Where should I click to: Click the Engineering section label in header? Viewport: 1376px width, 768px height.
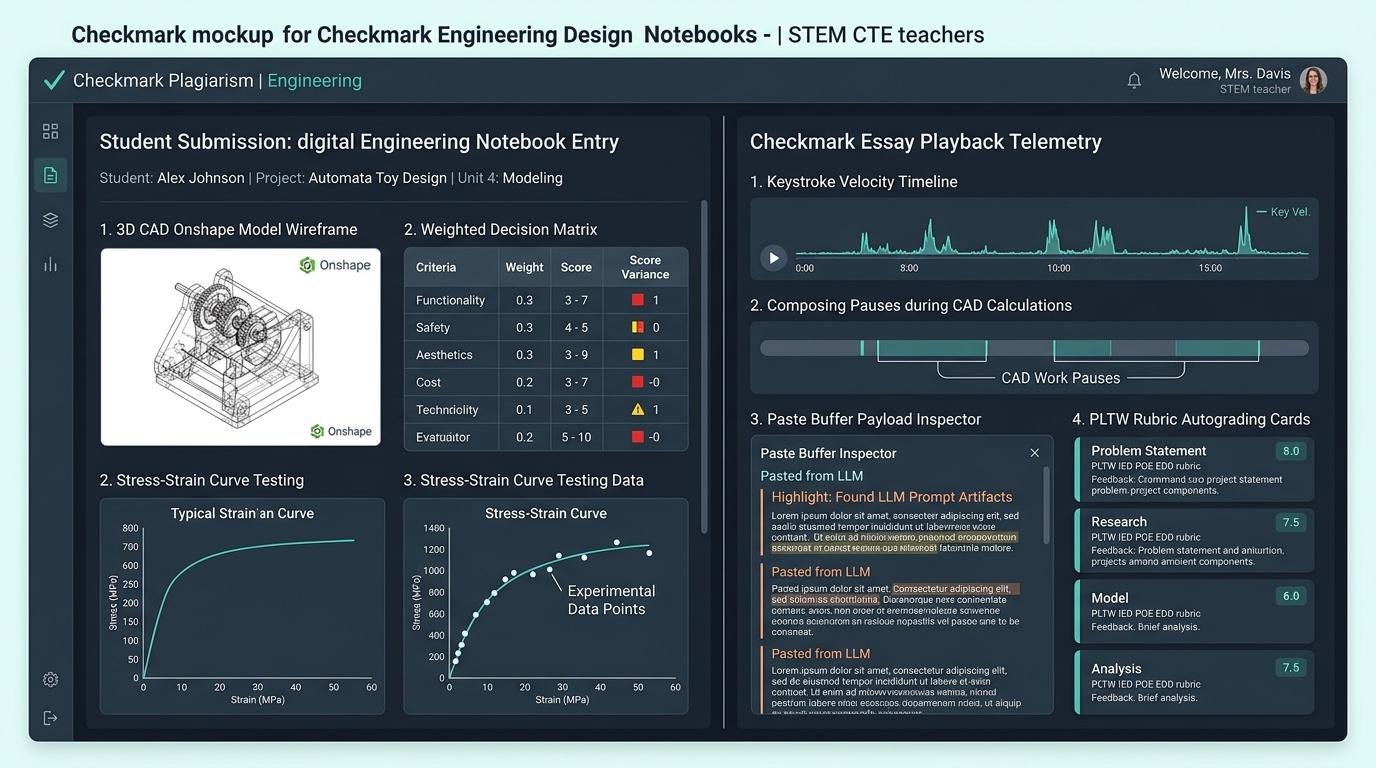(314, 81)
